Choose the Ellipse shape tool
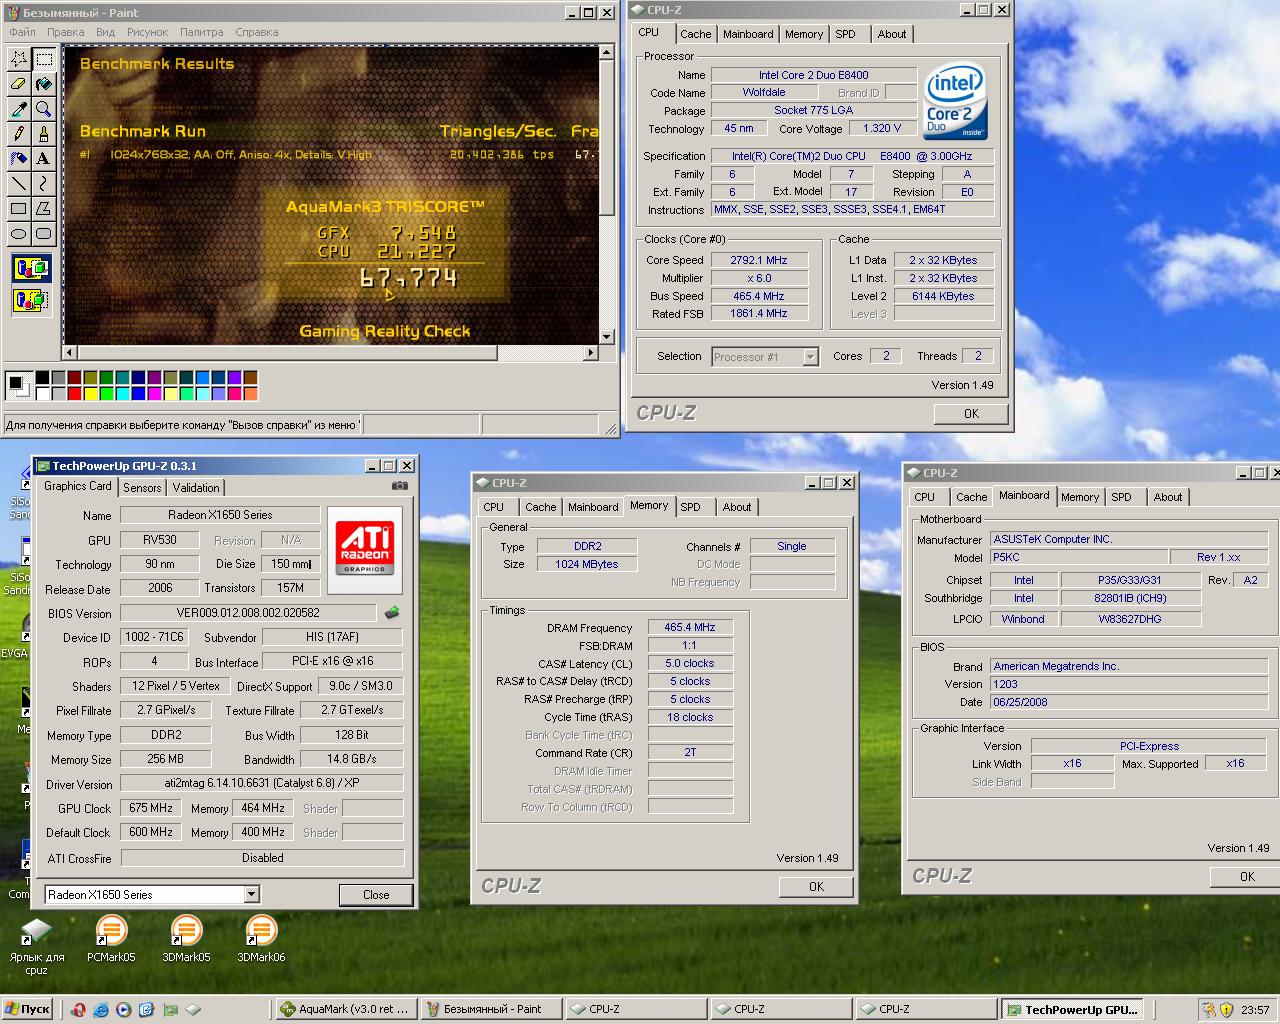 tap(18, 234)
